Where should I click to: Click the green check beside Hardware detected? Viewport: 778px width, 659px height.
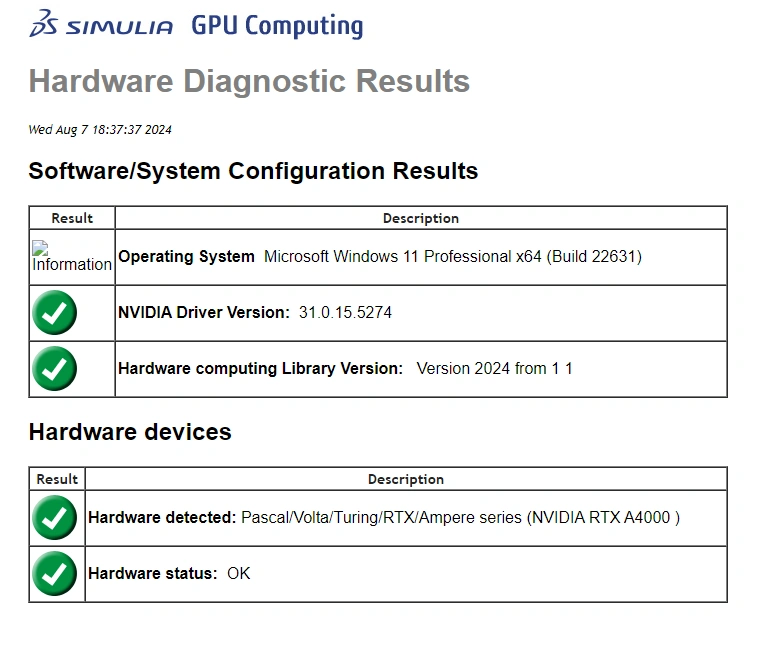coord(54,518)
